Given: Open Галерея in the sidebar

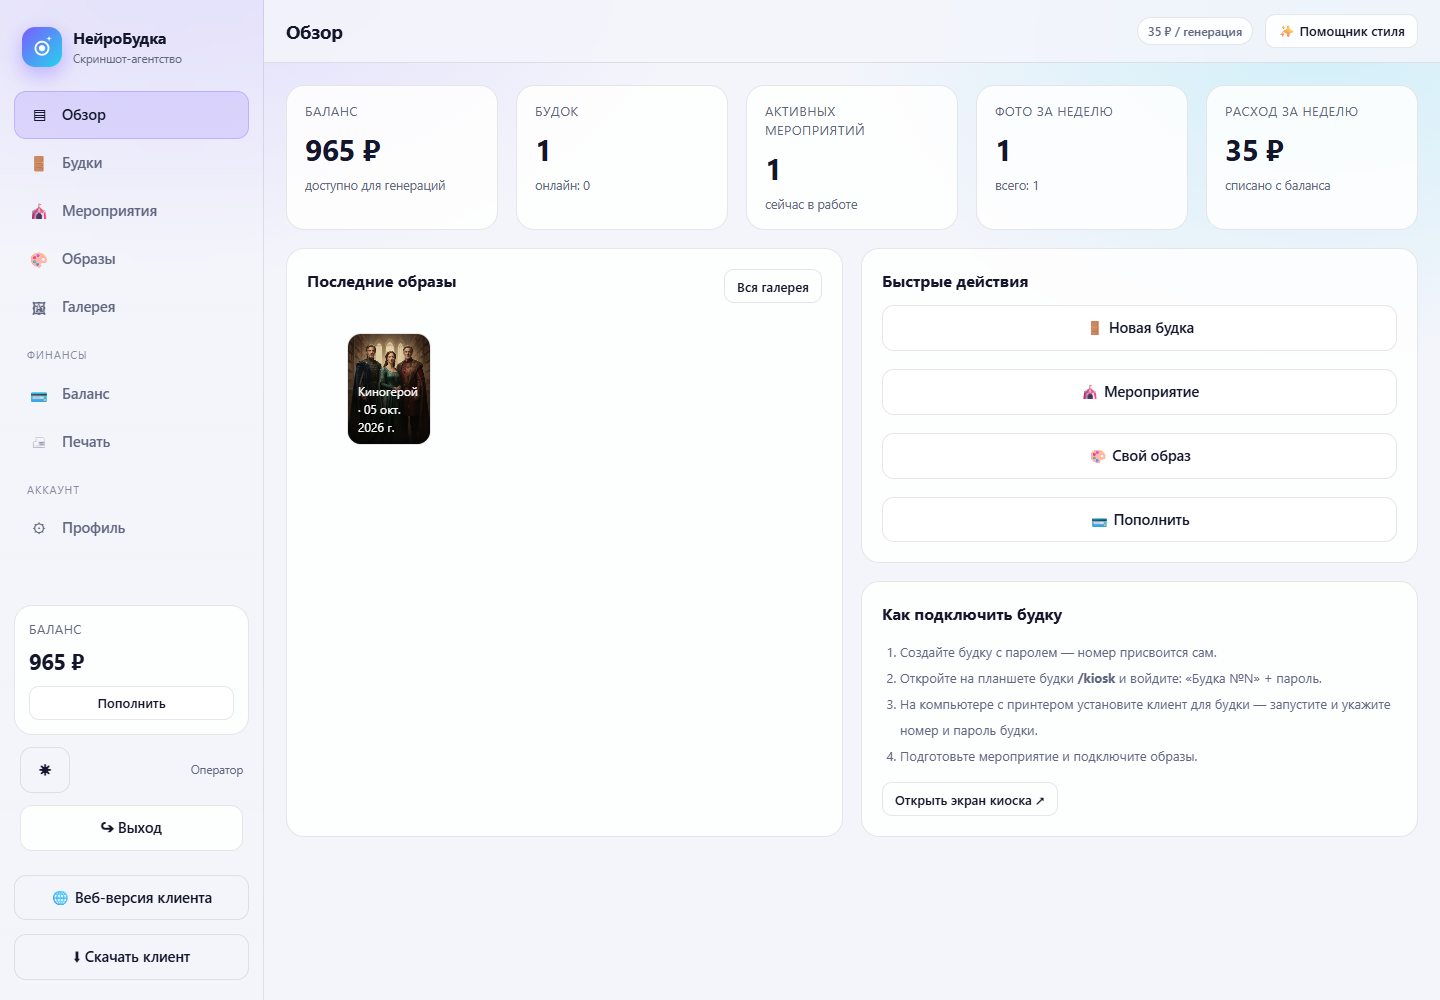Looking at the screenshot, I should 131,307.
